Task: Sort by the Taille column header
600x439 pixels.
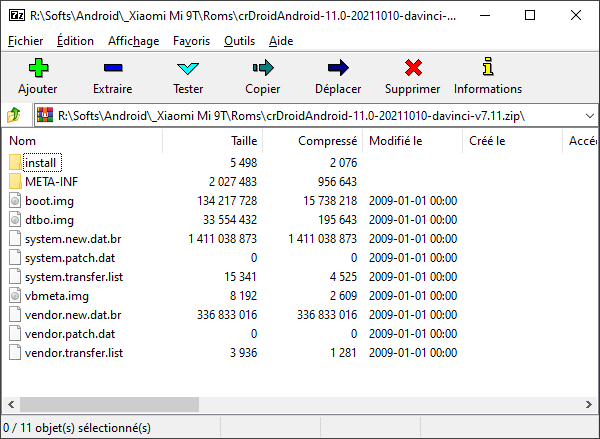Action: click(213, 141)
